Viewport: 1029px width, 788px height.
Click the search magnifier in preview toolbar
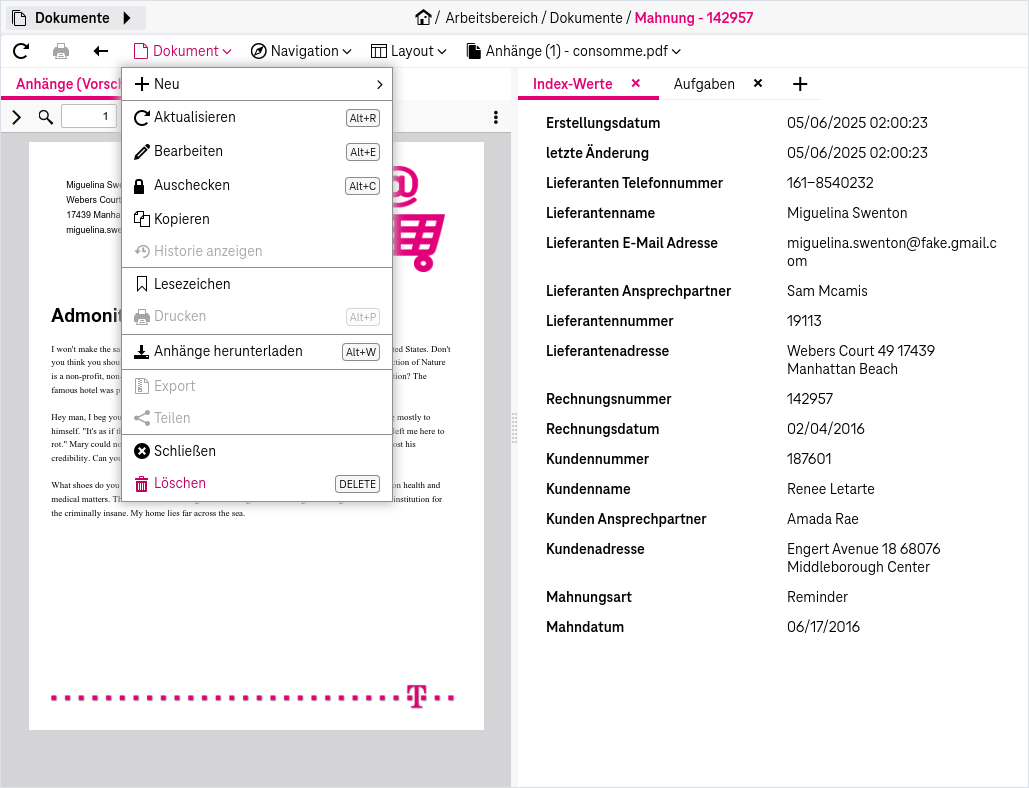45,117
